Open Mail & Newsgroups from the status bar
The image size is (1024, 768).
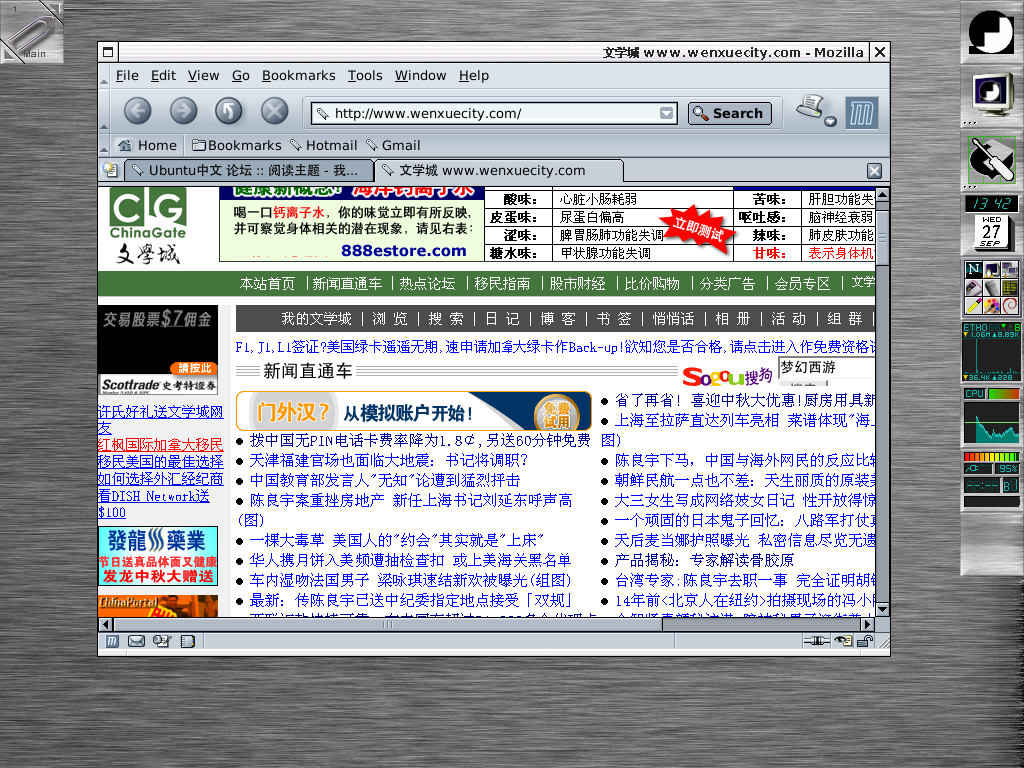point(136,641)
